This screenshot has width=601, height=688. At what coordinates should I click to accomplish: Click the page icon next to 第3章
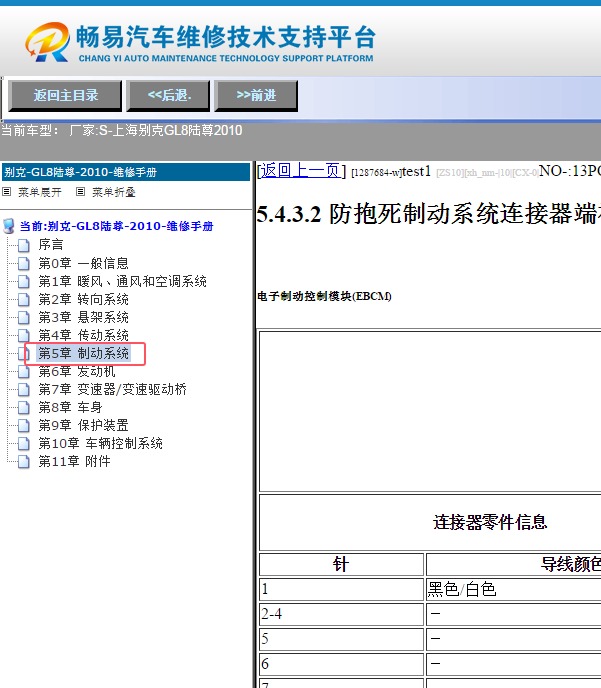click(x=24, y=317)
